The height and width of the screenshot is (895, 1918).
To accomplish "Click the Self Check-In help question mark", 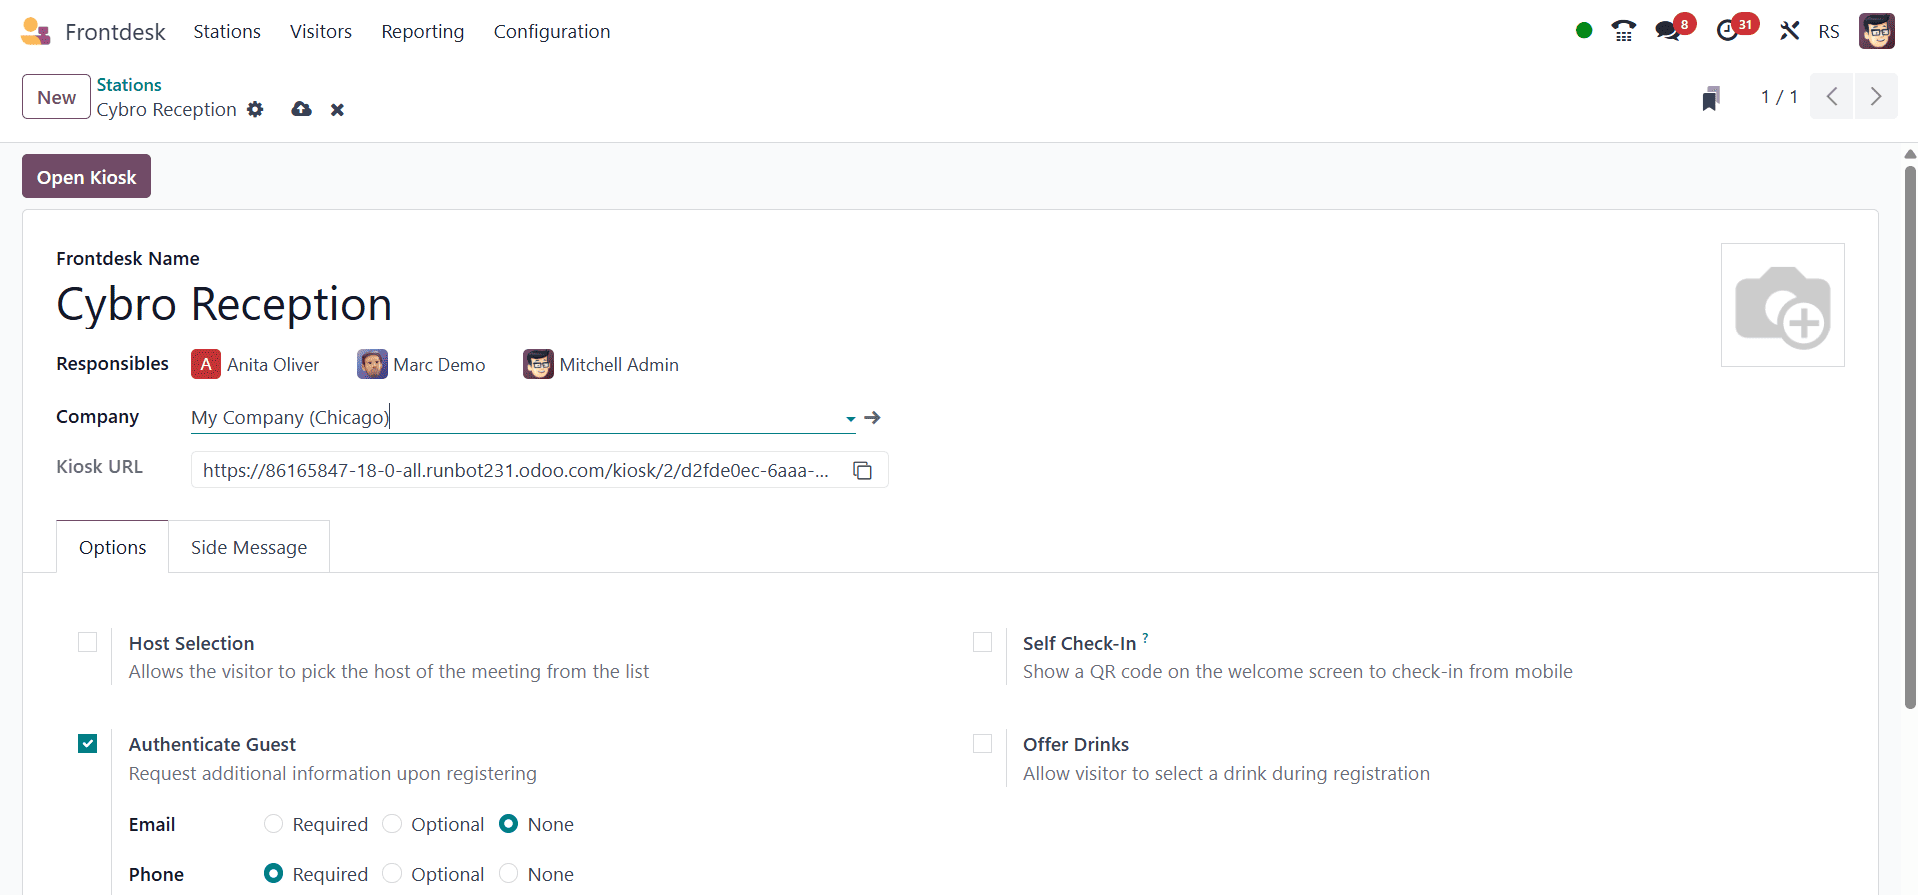I will 1145,637.
